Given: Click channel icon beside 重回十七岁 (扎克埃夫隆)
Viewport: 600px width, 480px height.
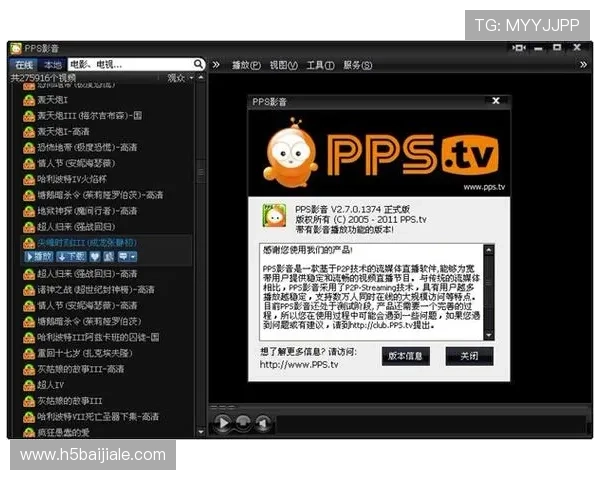Looking at the screenshot, I should 29,354.
